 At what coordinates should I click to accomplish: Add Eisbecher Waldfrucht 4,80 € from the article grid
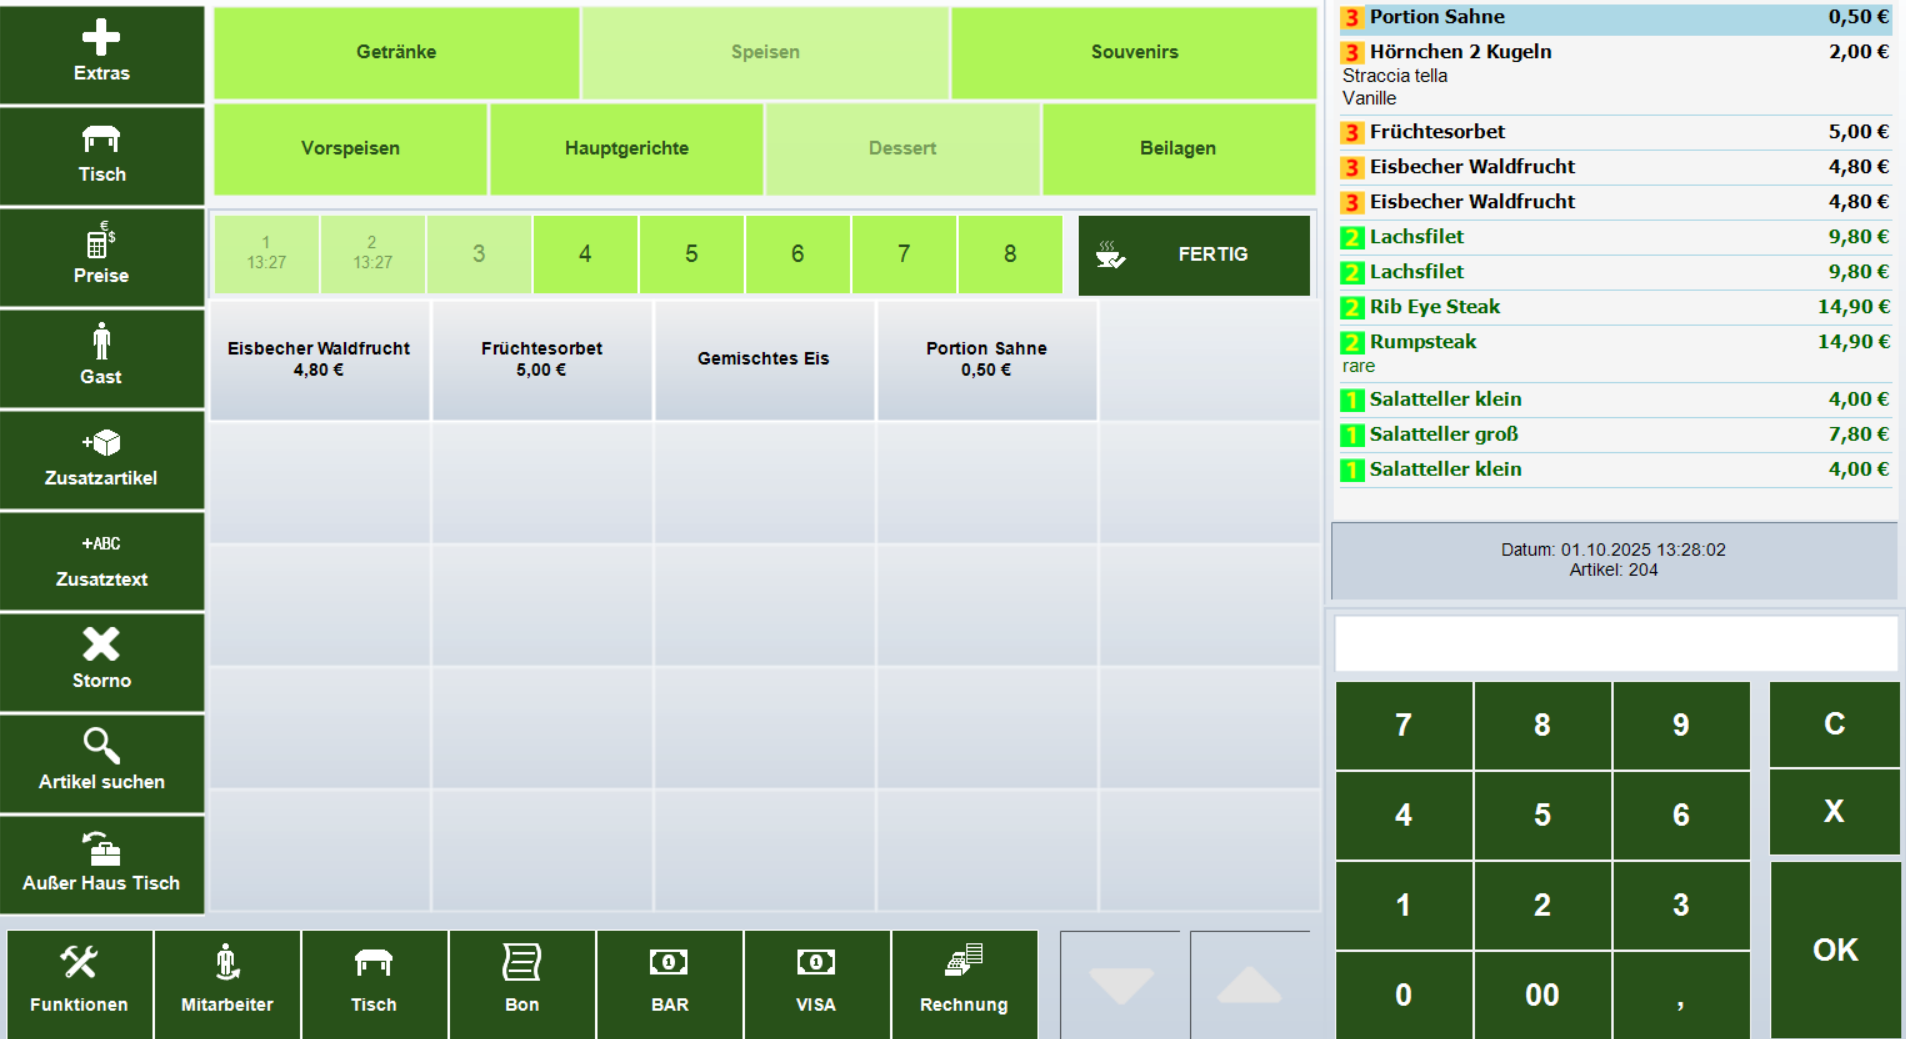pyautogui.click(x=319, y=359)
